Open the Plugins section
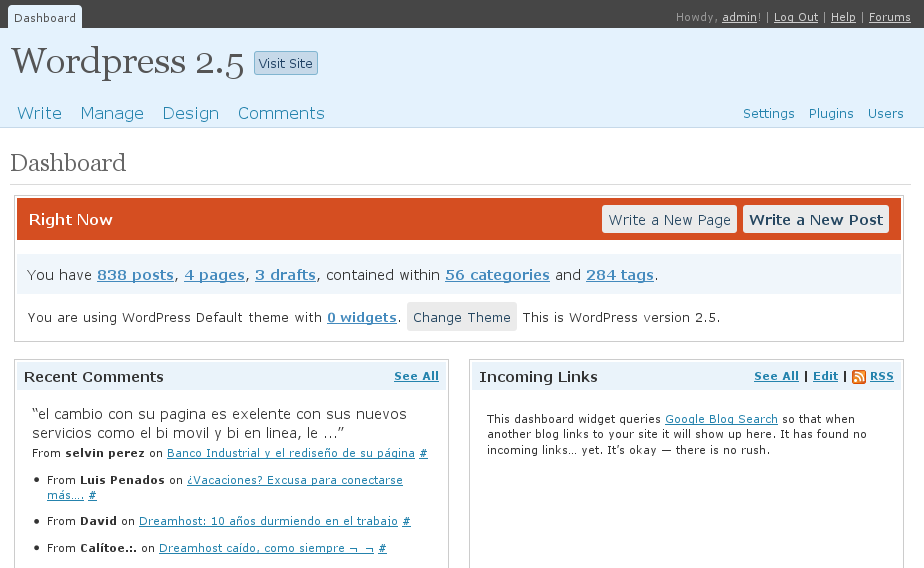The image size is (924, 568). 831,113
